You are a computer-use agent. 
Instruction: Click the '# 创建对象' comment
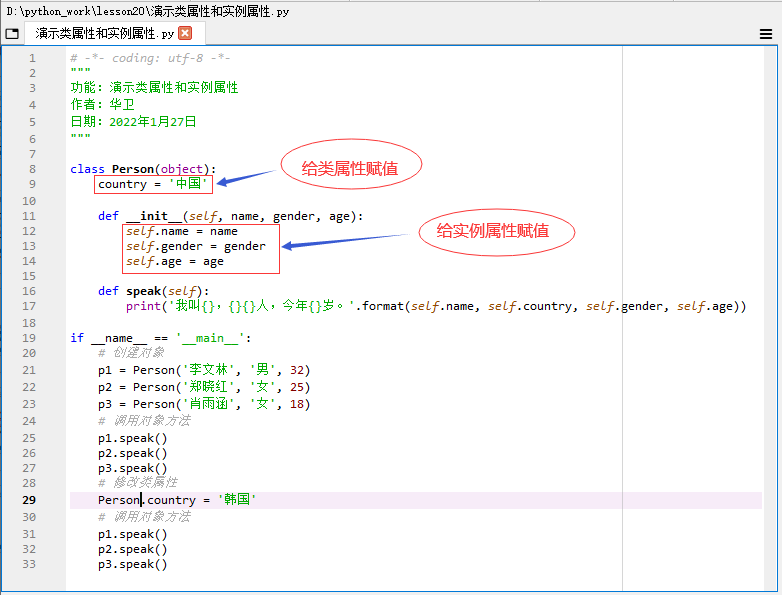[131, 353]
